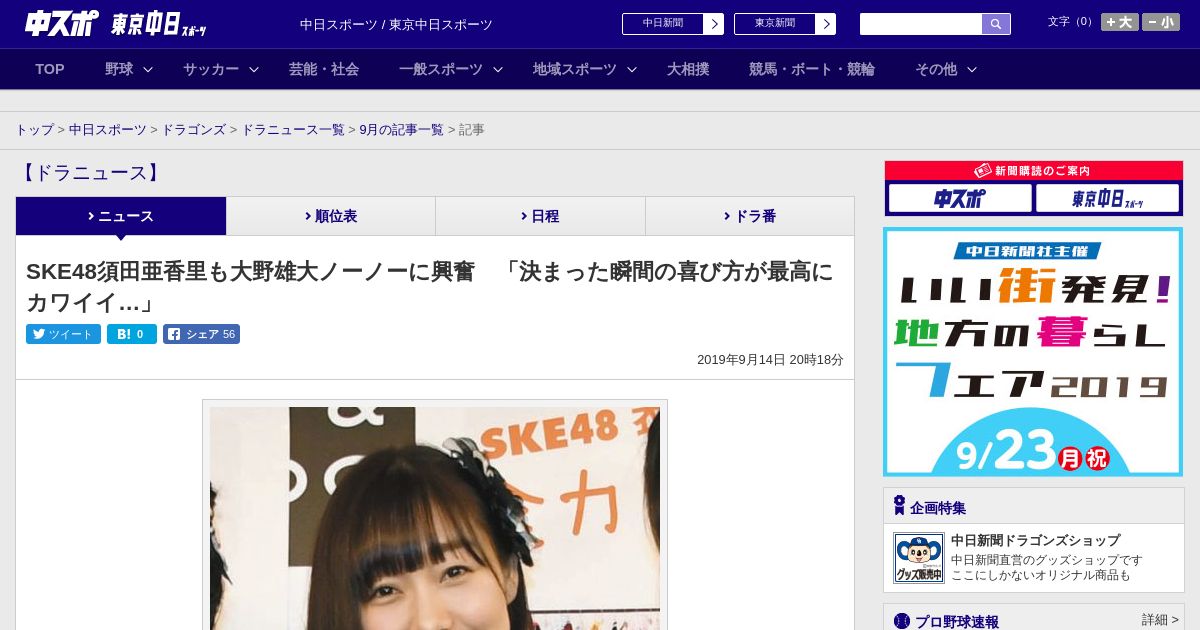Click the 企画特集 heading

point(938,508)
